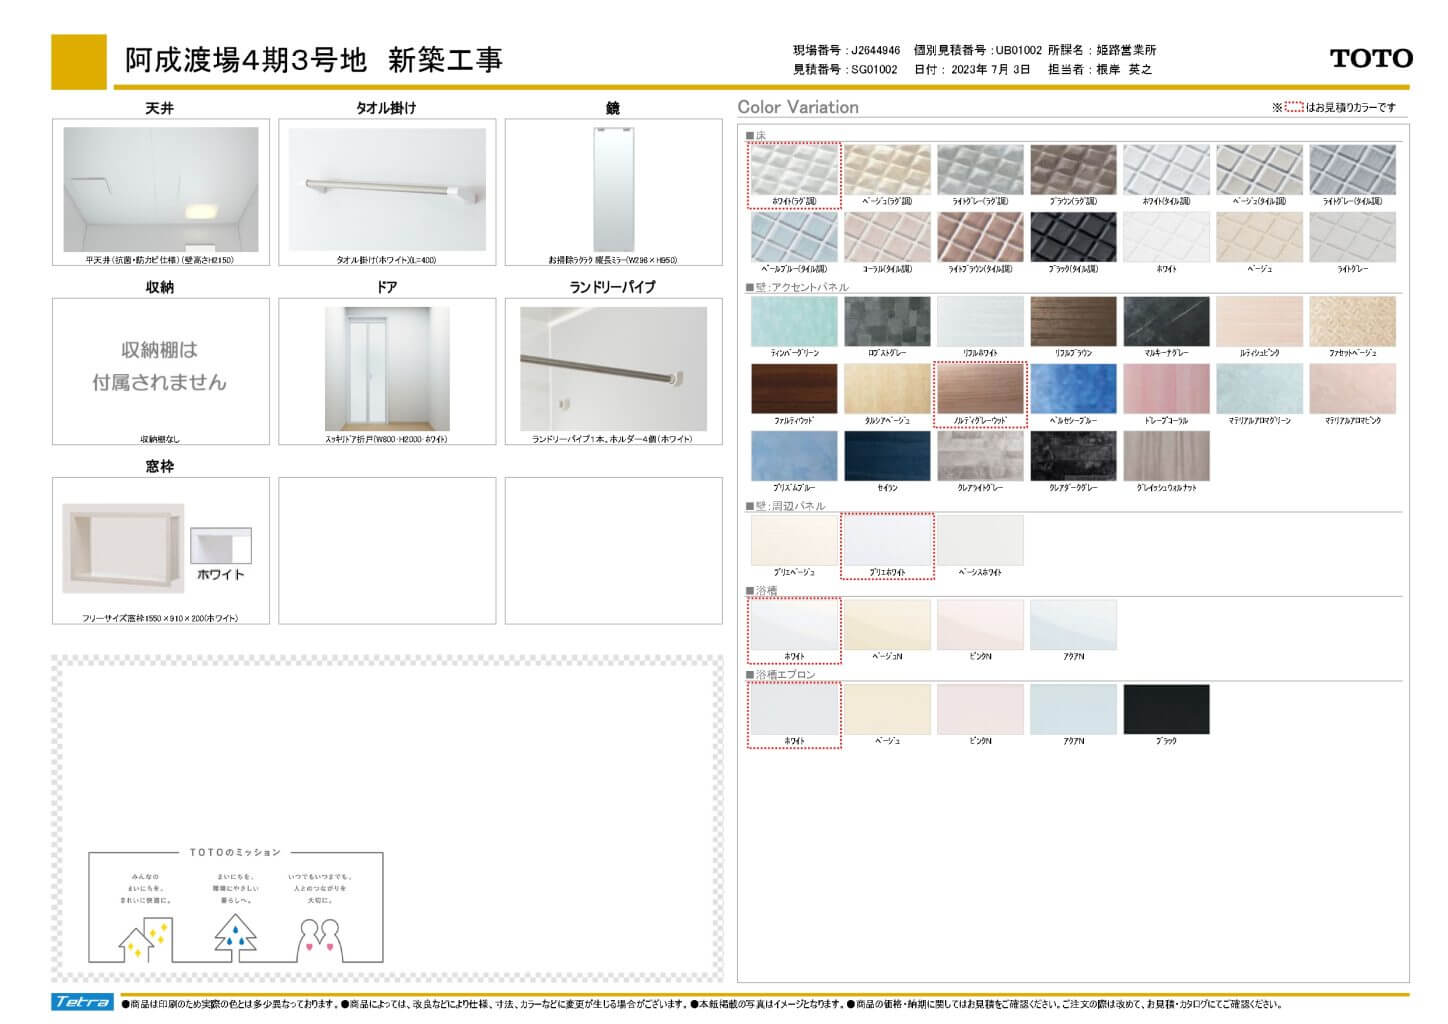The image size is (1448, 1024).
Task: Select ブラック(タイル調) floor swatch
Action: [x=1073, y=238]
